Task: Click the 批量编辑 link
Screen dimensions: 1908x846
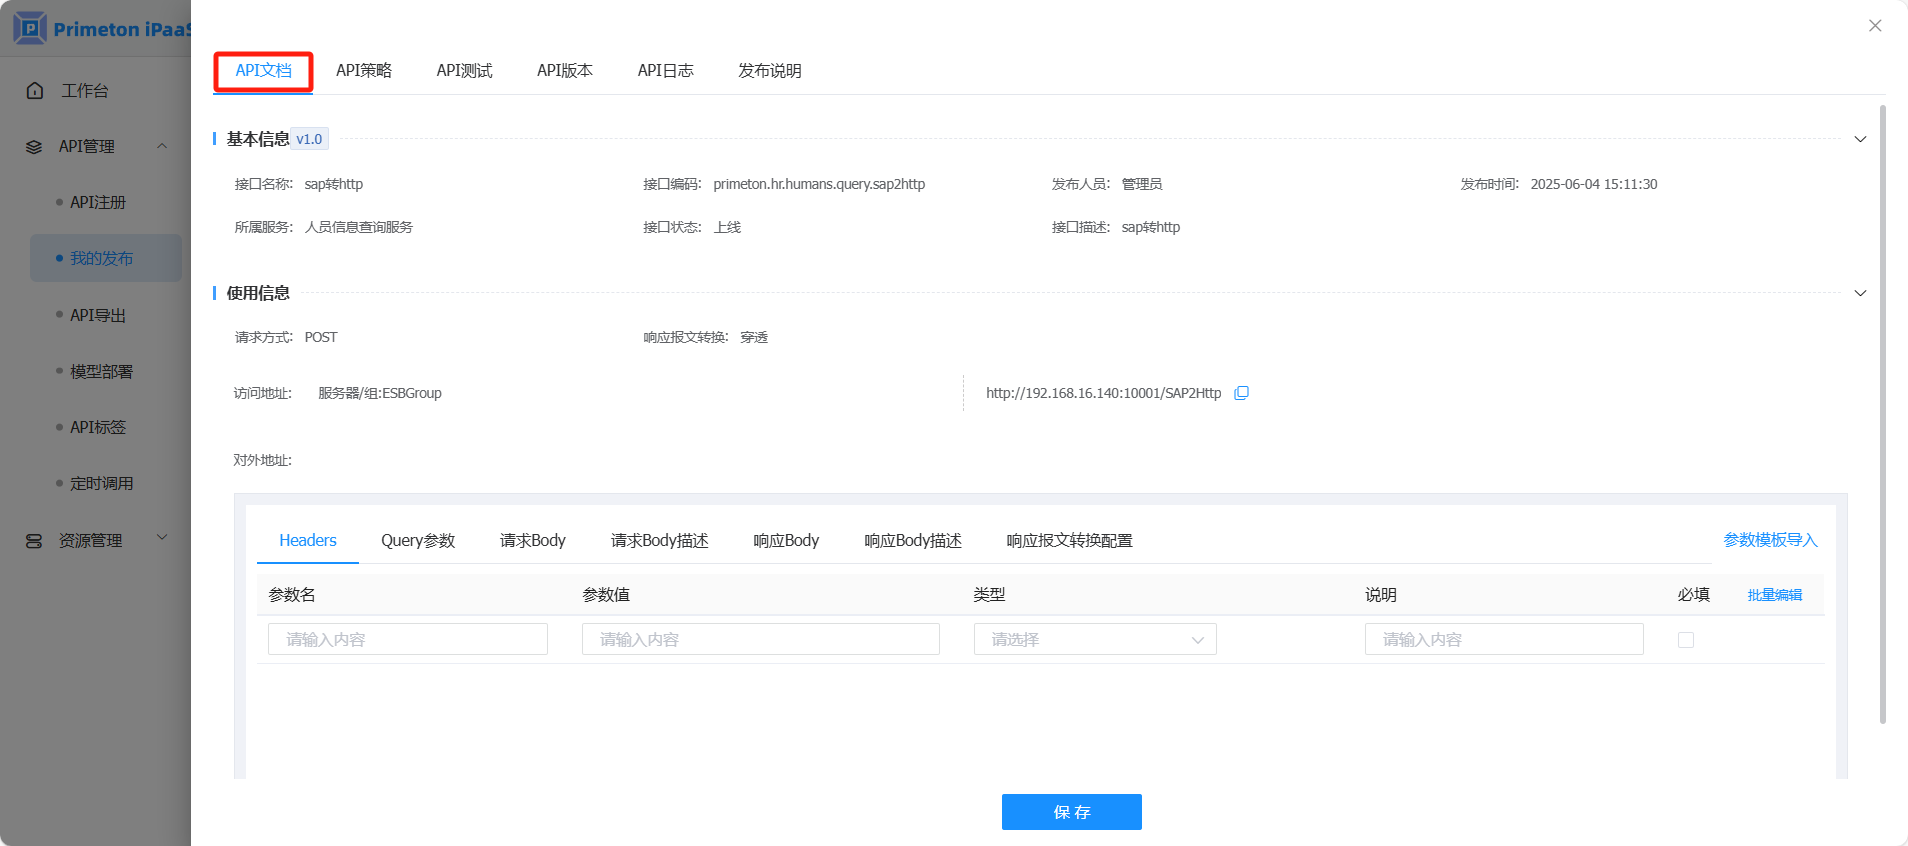Action: pos(1774,595)
